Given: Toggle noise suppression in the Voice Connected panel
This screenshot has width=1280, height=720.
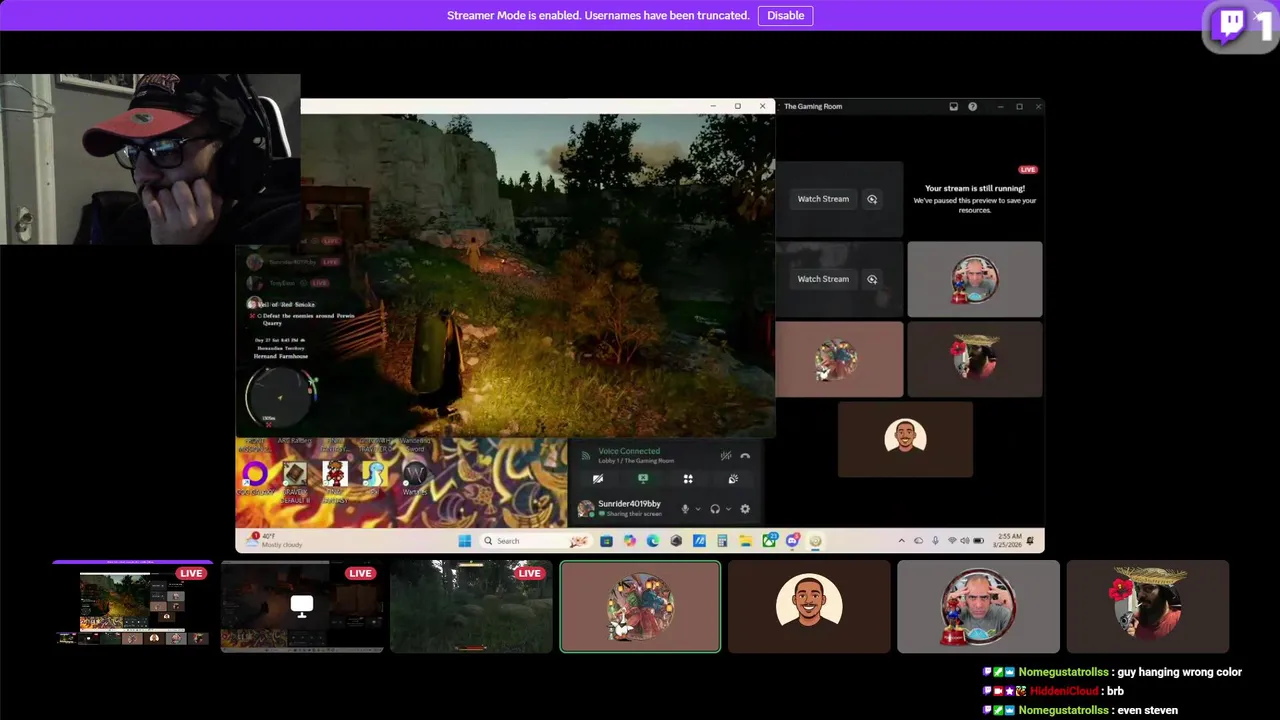Looking at the screenshot, I should tap(726, 456).
